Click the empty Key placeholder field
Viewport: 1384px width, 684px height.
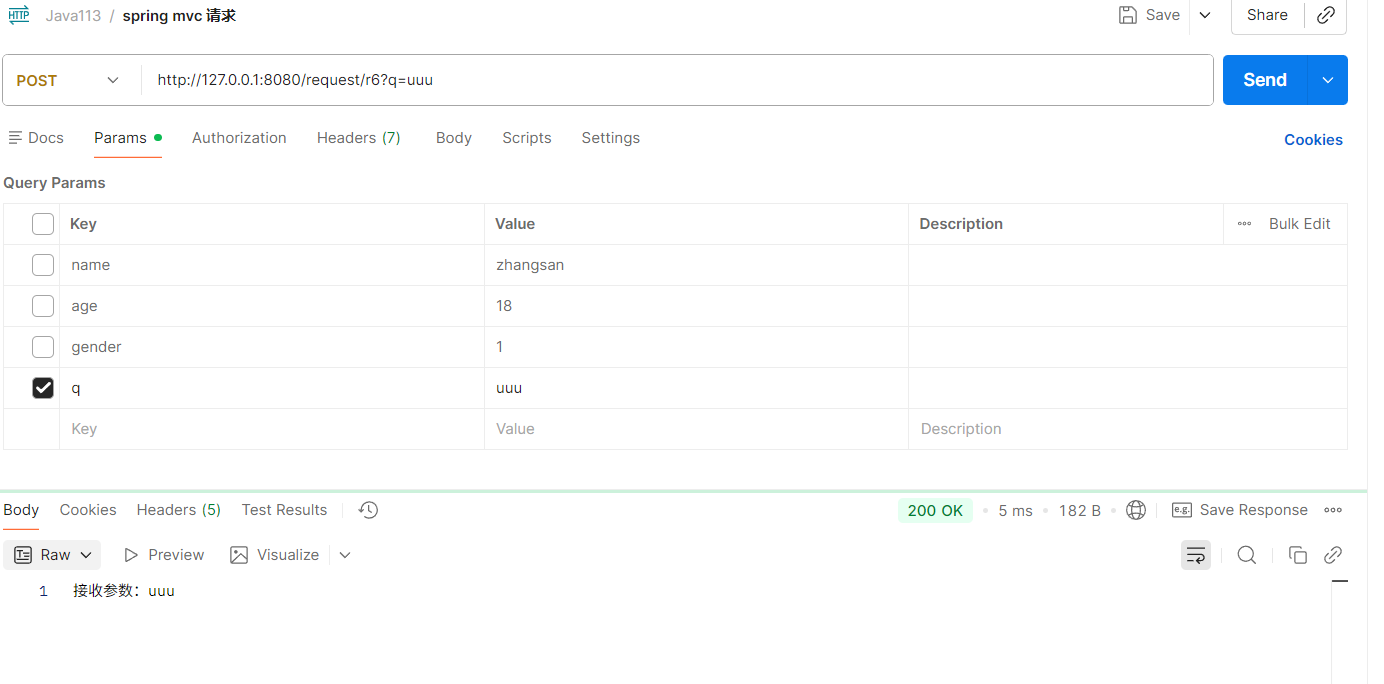(272, 429)
